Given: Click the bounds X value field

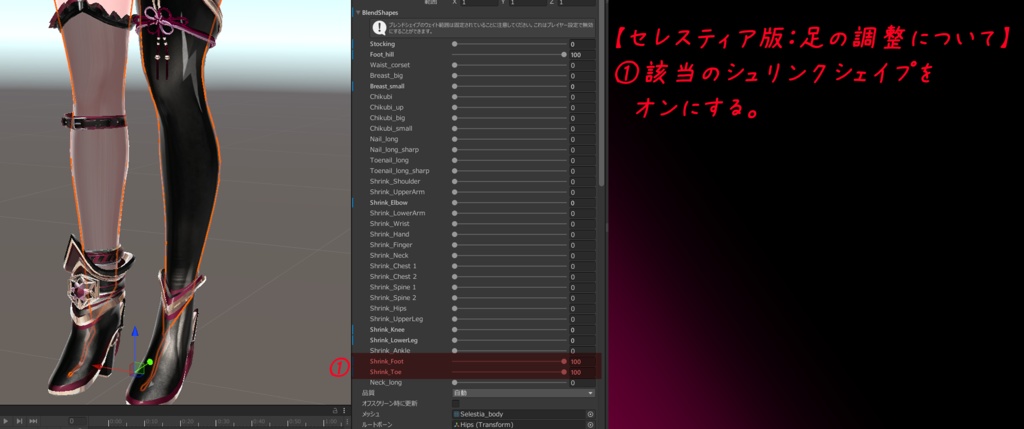Looking at the screenshot, I should click(x=481, y=3).
